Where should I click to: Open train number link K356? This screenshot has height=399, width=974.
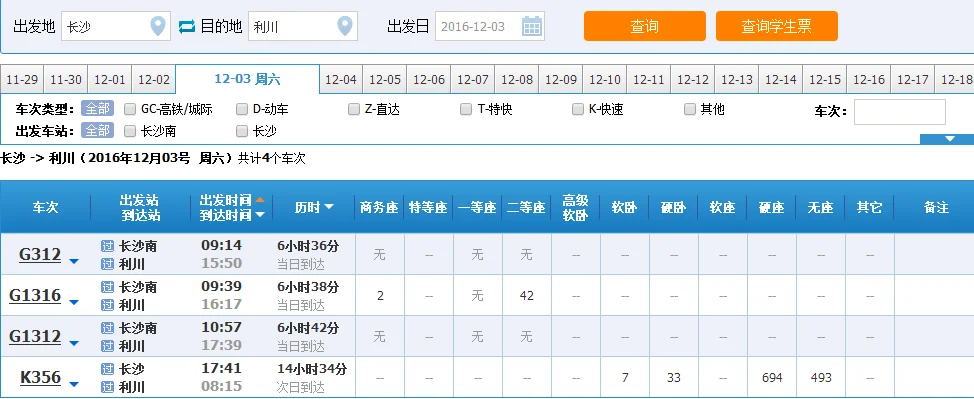pyautogui.click(x=40, y=377)
